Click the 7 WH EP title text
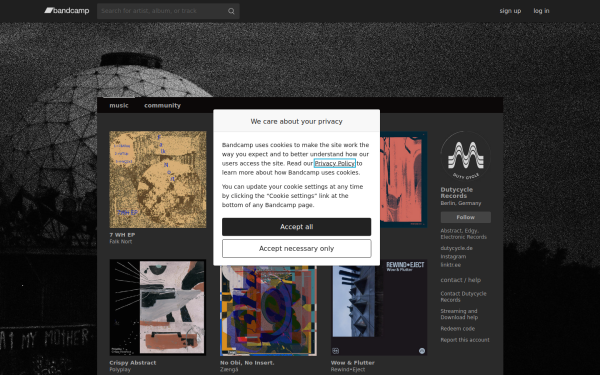The width and height of the screenshot is (600, 375). click(x=122, y=235)
